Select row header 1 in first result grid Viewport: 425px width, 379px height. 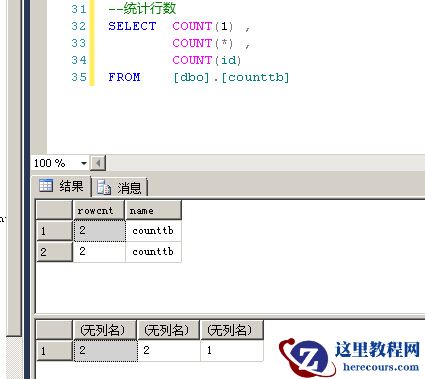tap(54, 231)
